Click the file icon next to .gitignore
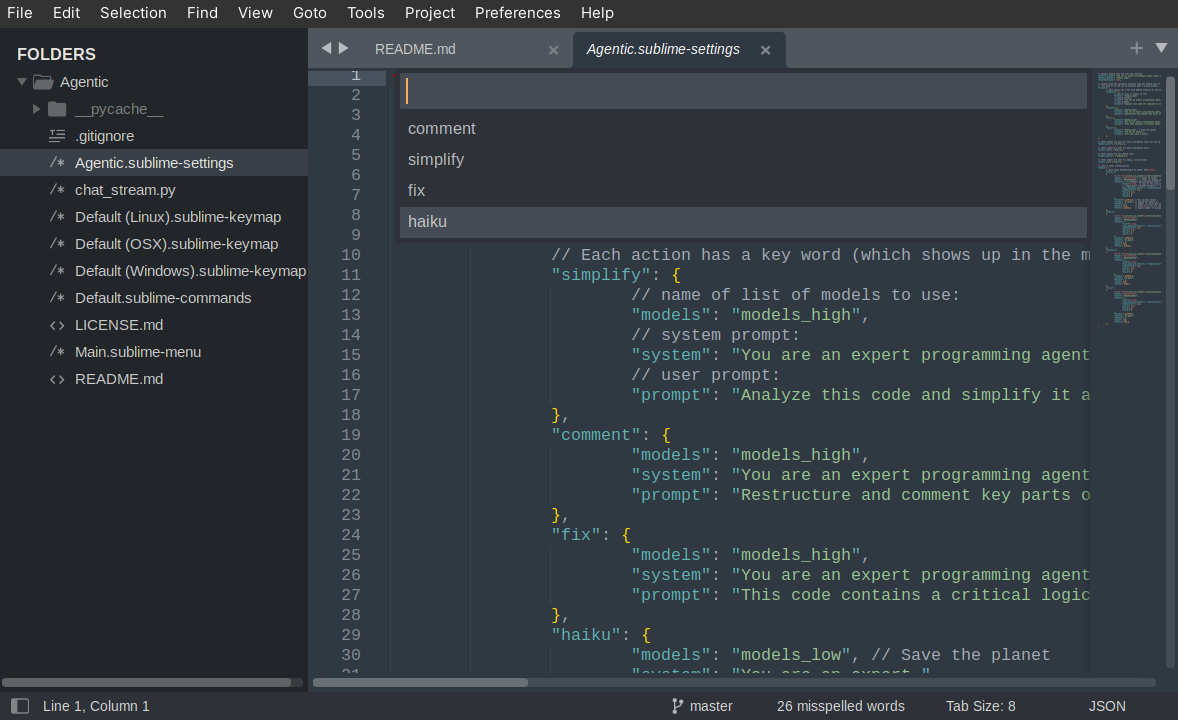Screen dimensions: 1178x720 57,135
